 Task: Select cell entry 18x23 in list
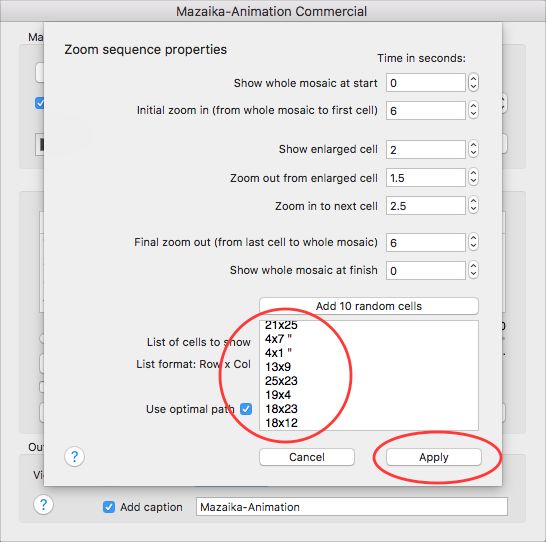pos(281,409)
